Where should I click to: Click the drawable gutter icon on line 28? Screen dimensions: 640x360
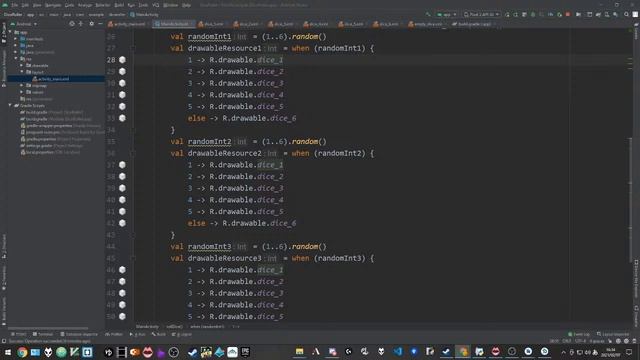(122, 60)
